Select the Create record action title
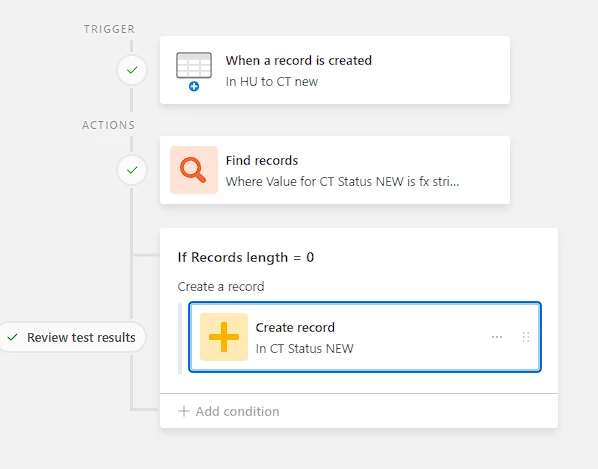Screen dimensions: 598x469 click(x=295, y=328)
